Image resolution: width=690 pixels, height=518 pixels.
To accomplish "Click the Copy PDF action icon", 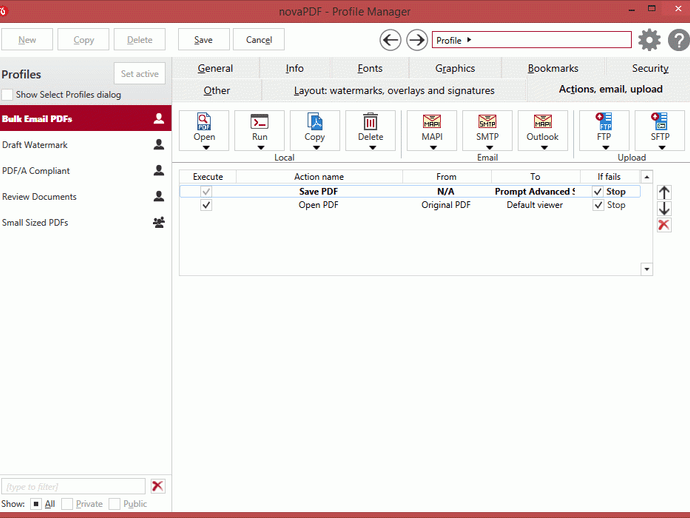I will pyautogui.click(x=315, y=121).
